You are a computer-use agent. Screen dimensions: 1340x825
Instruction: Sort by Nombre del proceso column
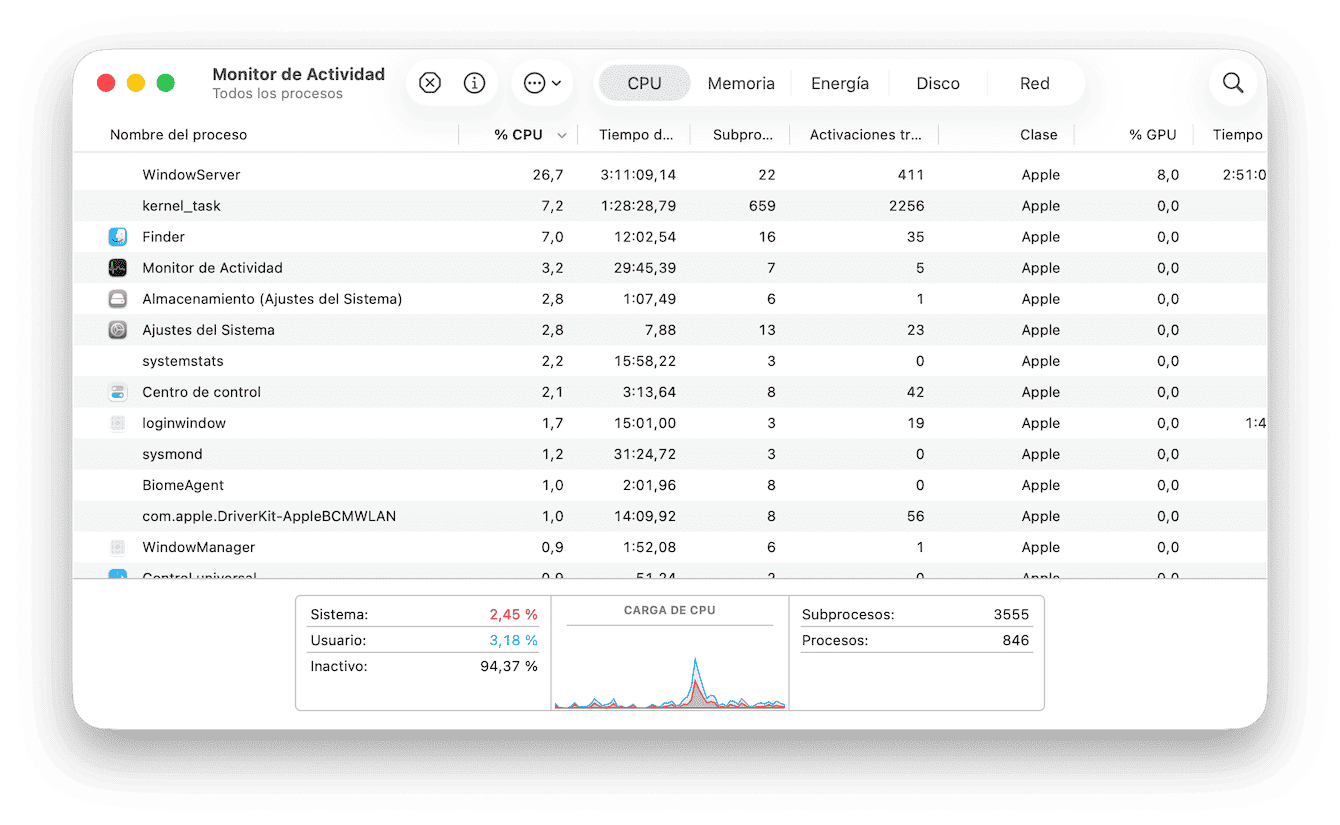[x=178, y=135]
